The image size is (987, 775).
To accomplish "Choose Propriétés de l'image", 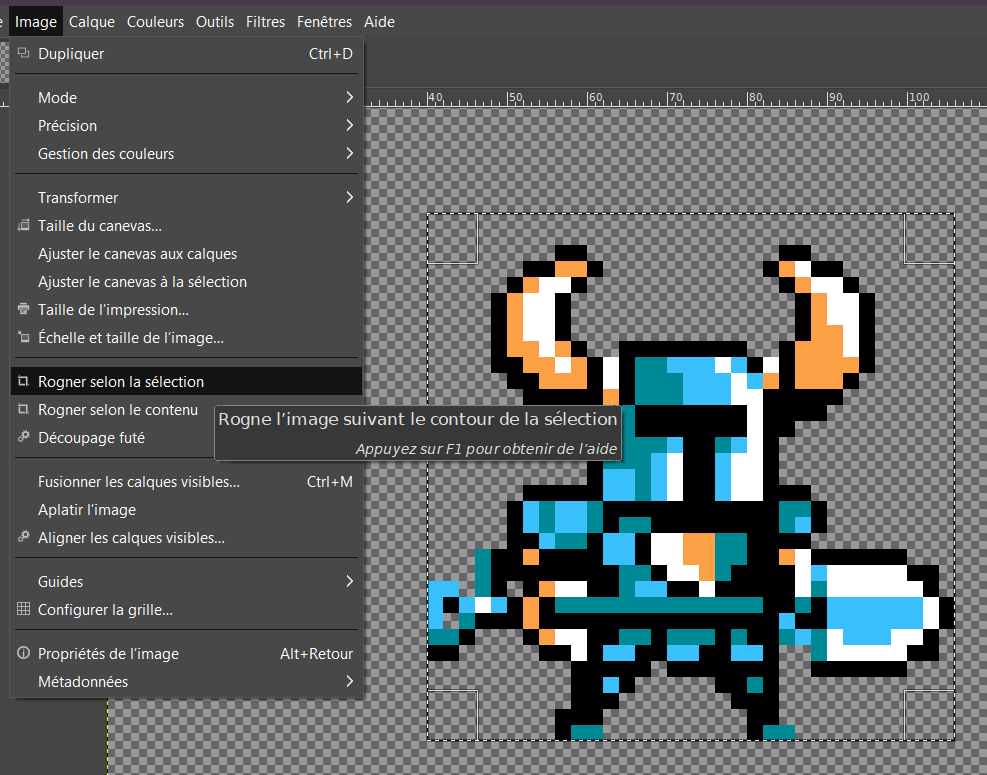I will 186,653.
